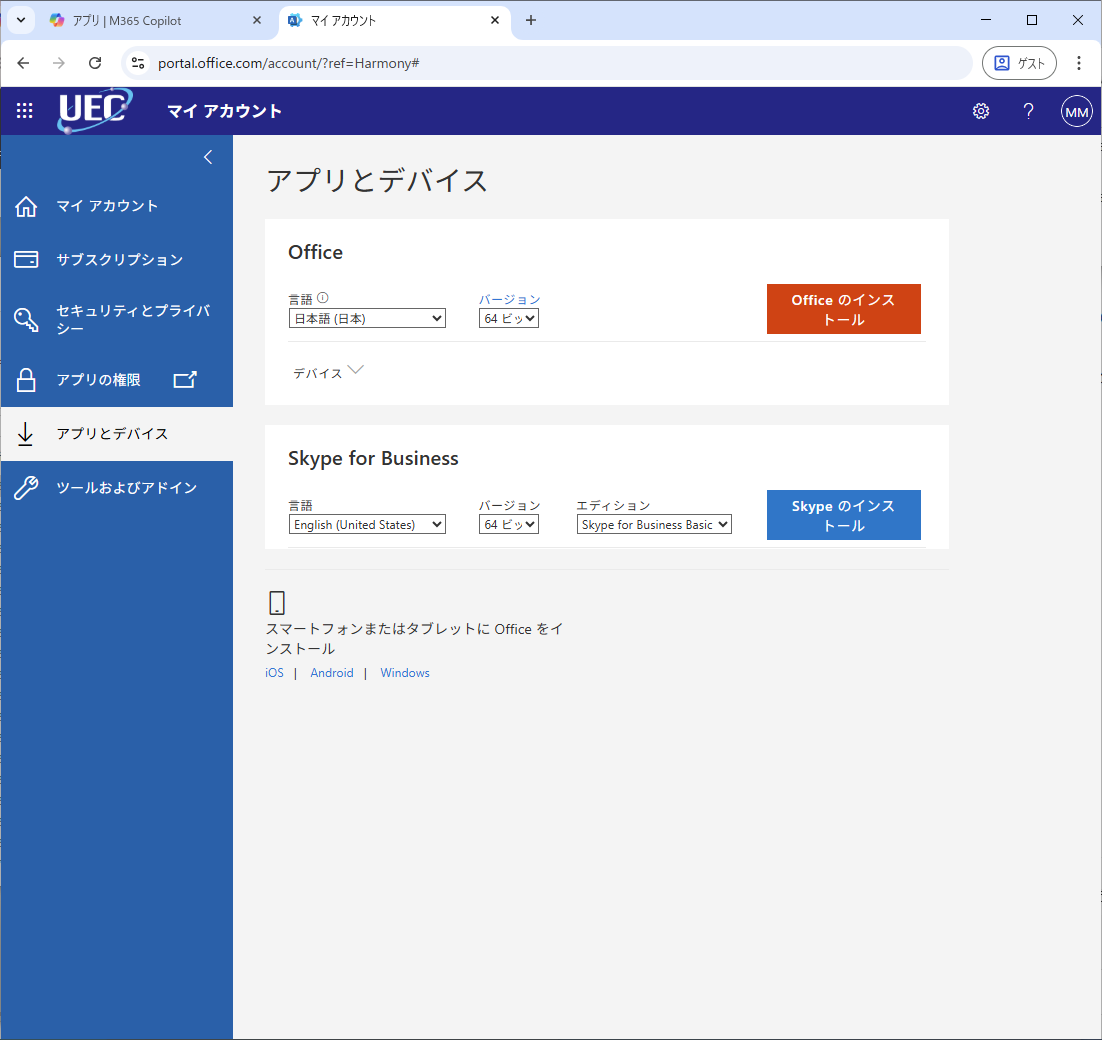
Task: Open the Office version dropdown
Action: pos(508,319)
